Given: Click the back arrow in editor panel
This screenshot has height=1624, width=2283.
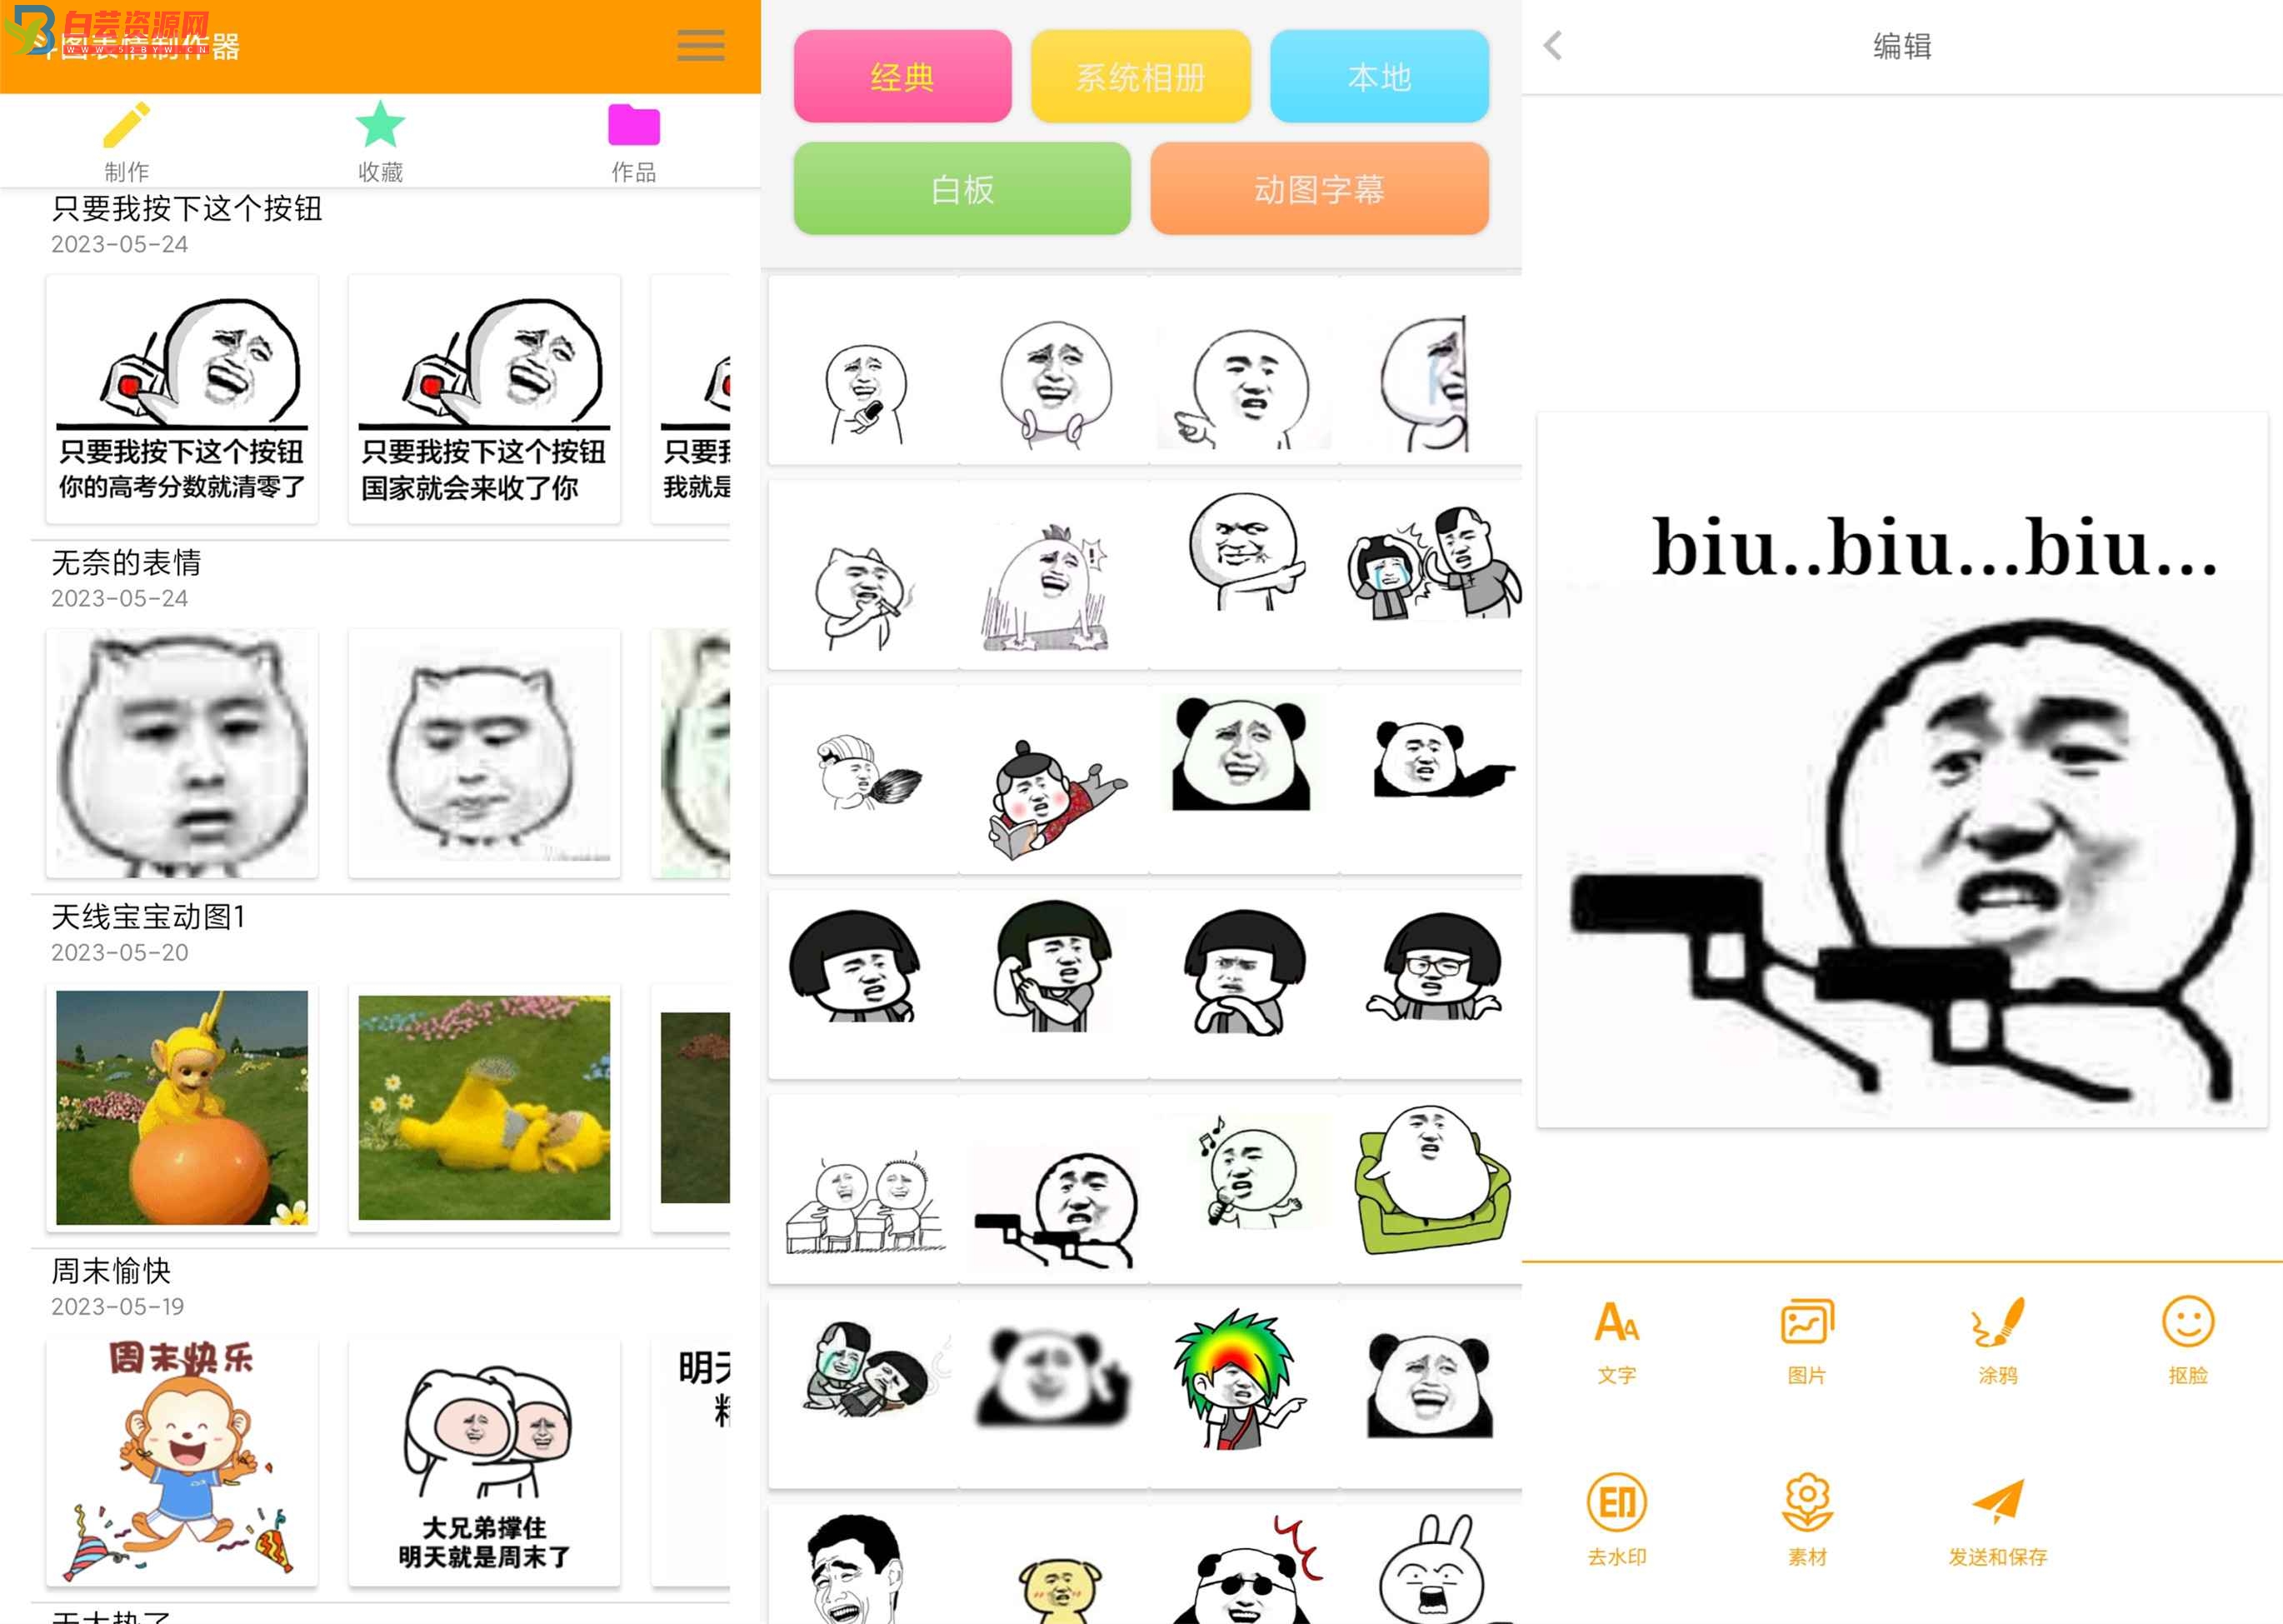Looking at the screenshot, I should click(x=1554, y=47).
